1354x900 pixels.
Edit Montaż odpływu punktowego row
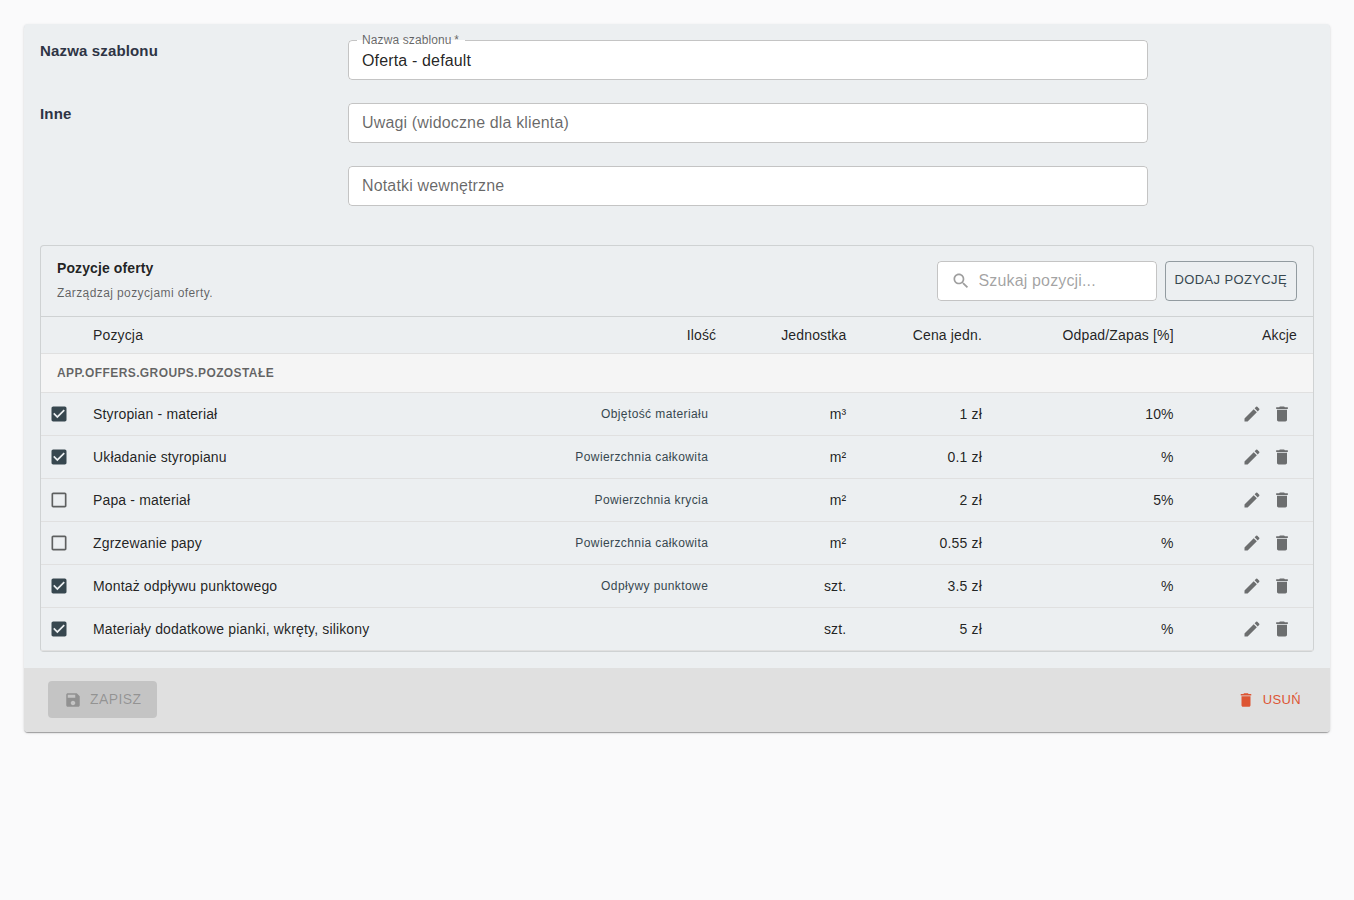pyautogui.click(x=1251, y=586)
